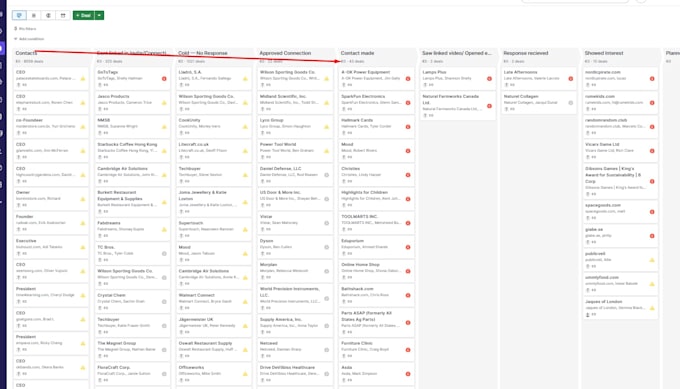Click red overdue icon on SparkFun Electronics card
The height and width of the screenshot is (389, 680).
[408, 103]
